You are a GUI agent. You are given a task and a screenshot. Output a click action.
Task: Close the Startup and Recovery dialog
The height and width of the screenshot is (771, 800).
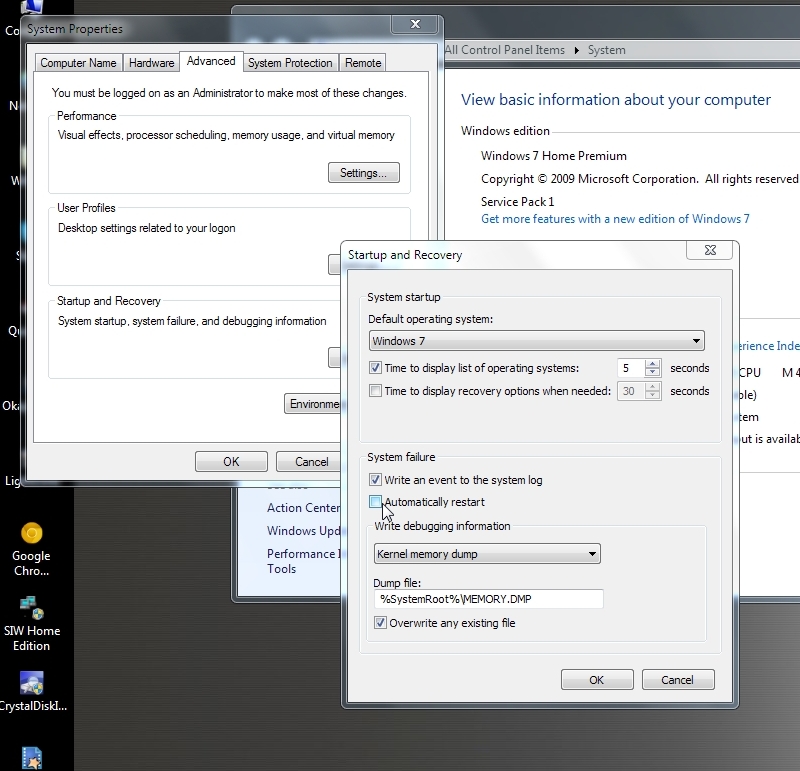click(x=710, y=250)
